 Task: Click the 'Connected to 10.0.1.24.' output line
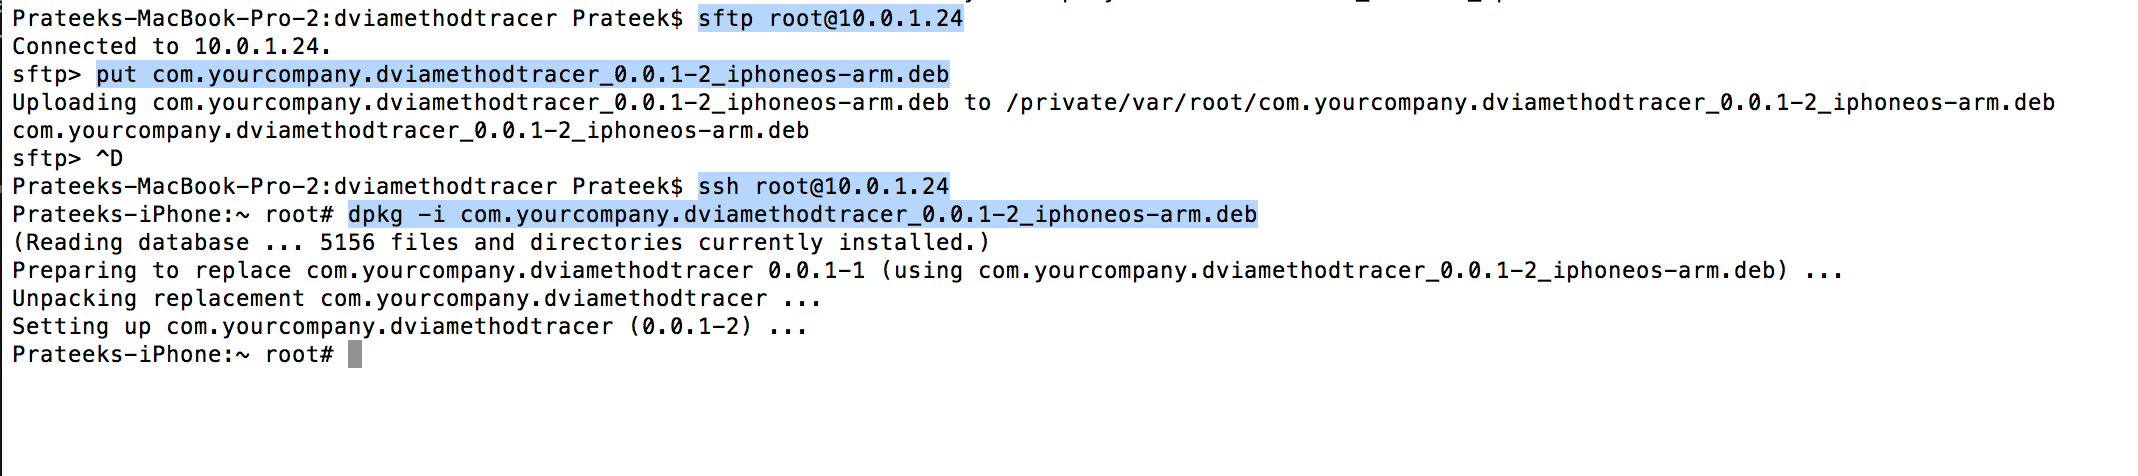click(x=171, y=46)
